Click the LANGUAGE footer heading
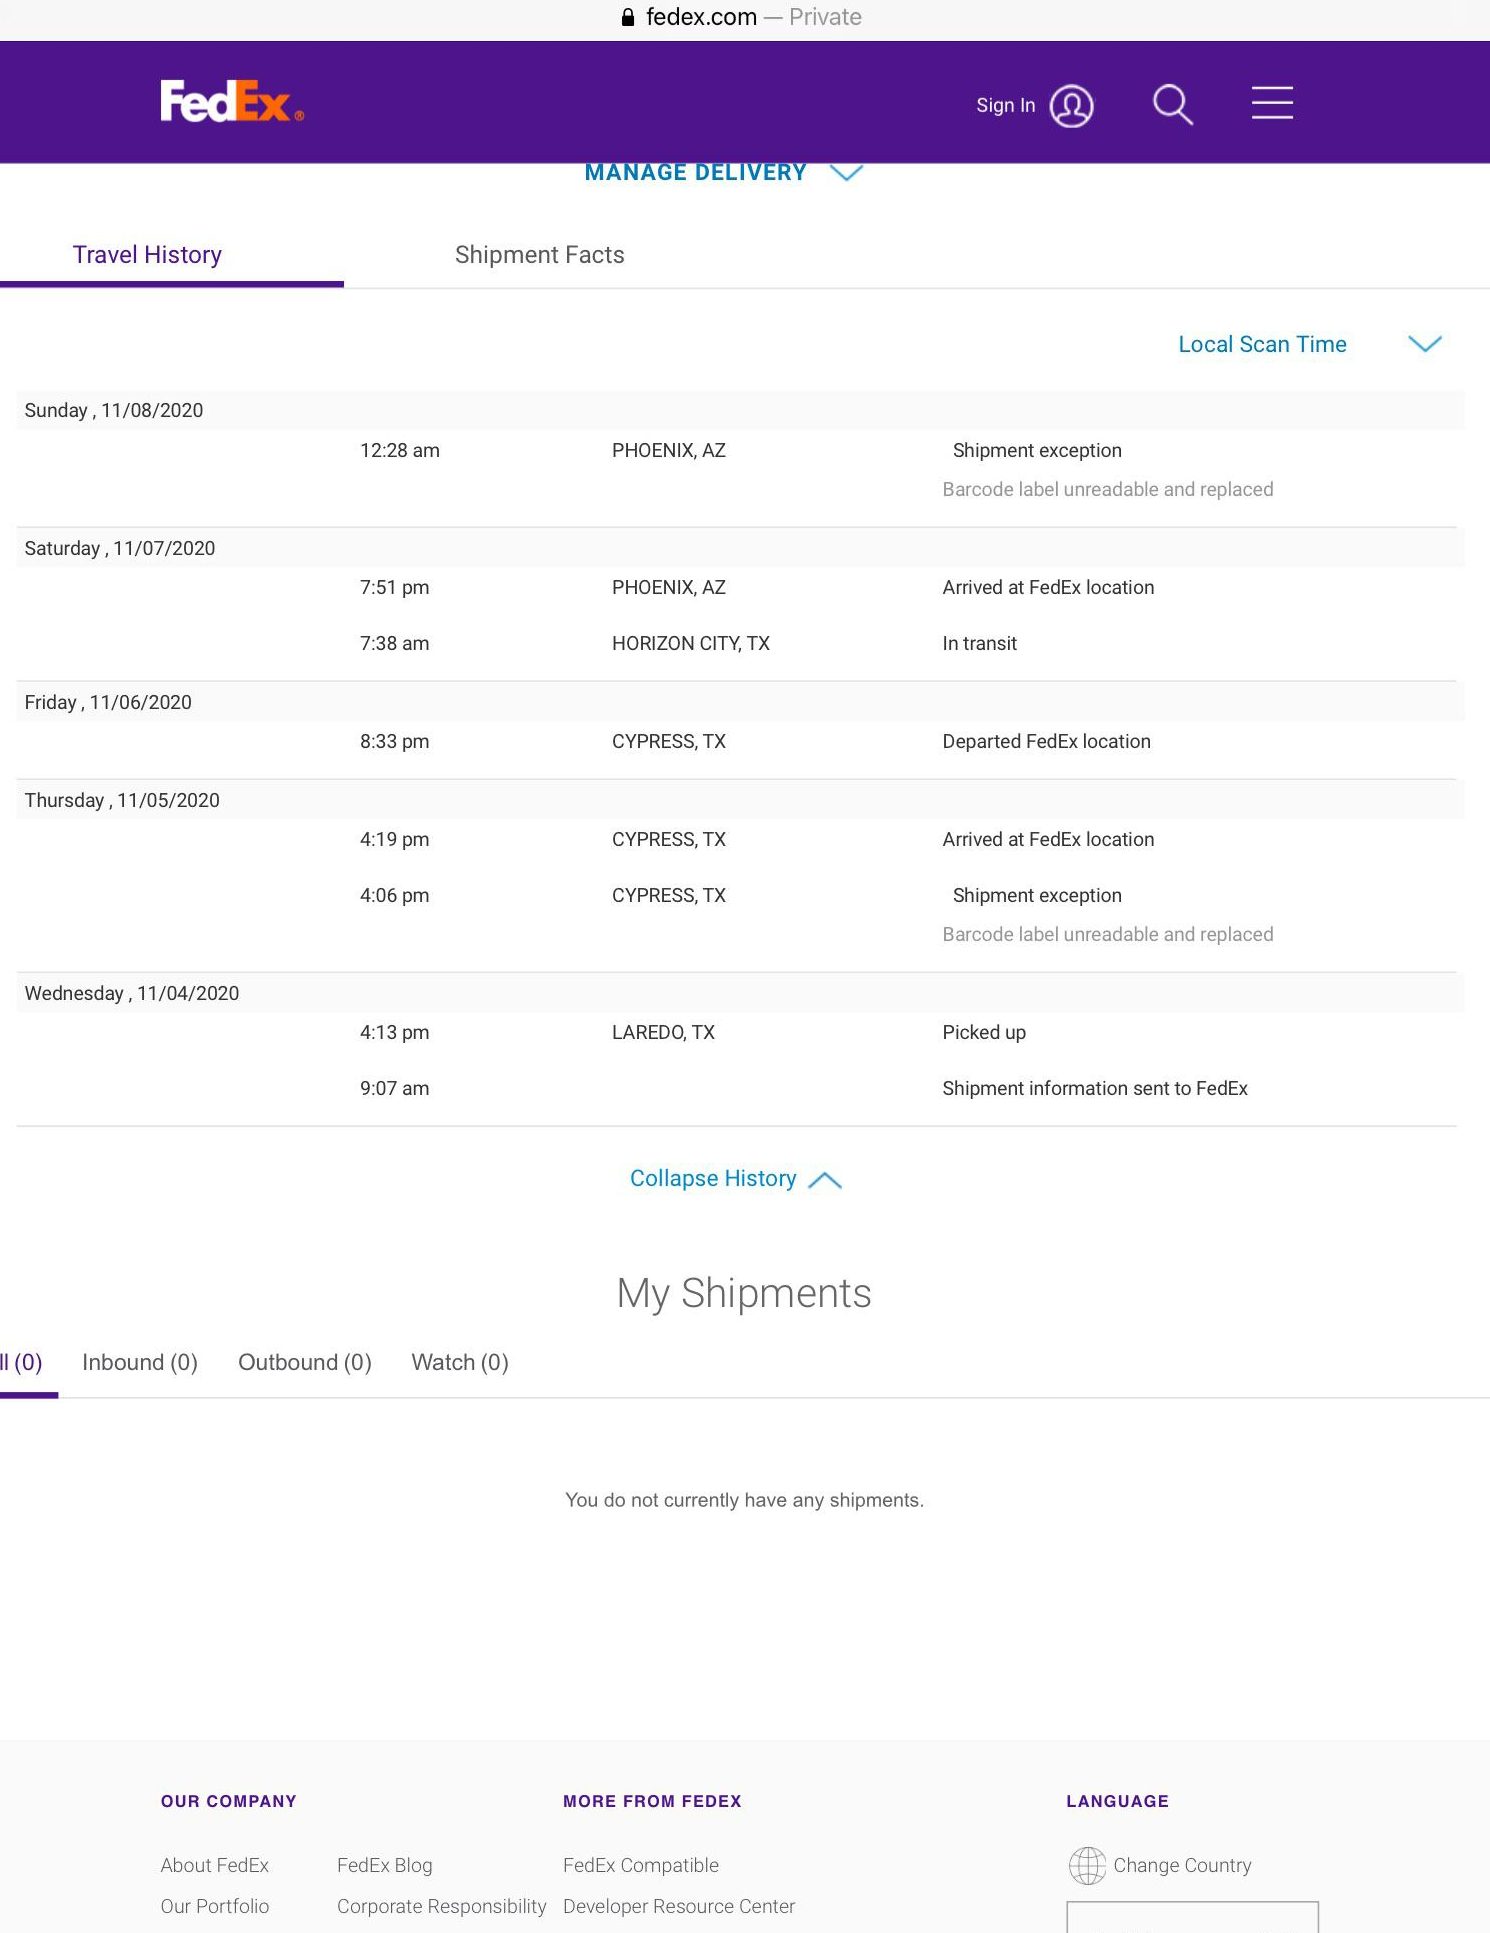 tap(1117, 1801)
